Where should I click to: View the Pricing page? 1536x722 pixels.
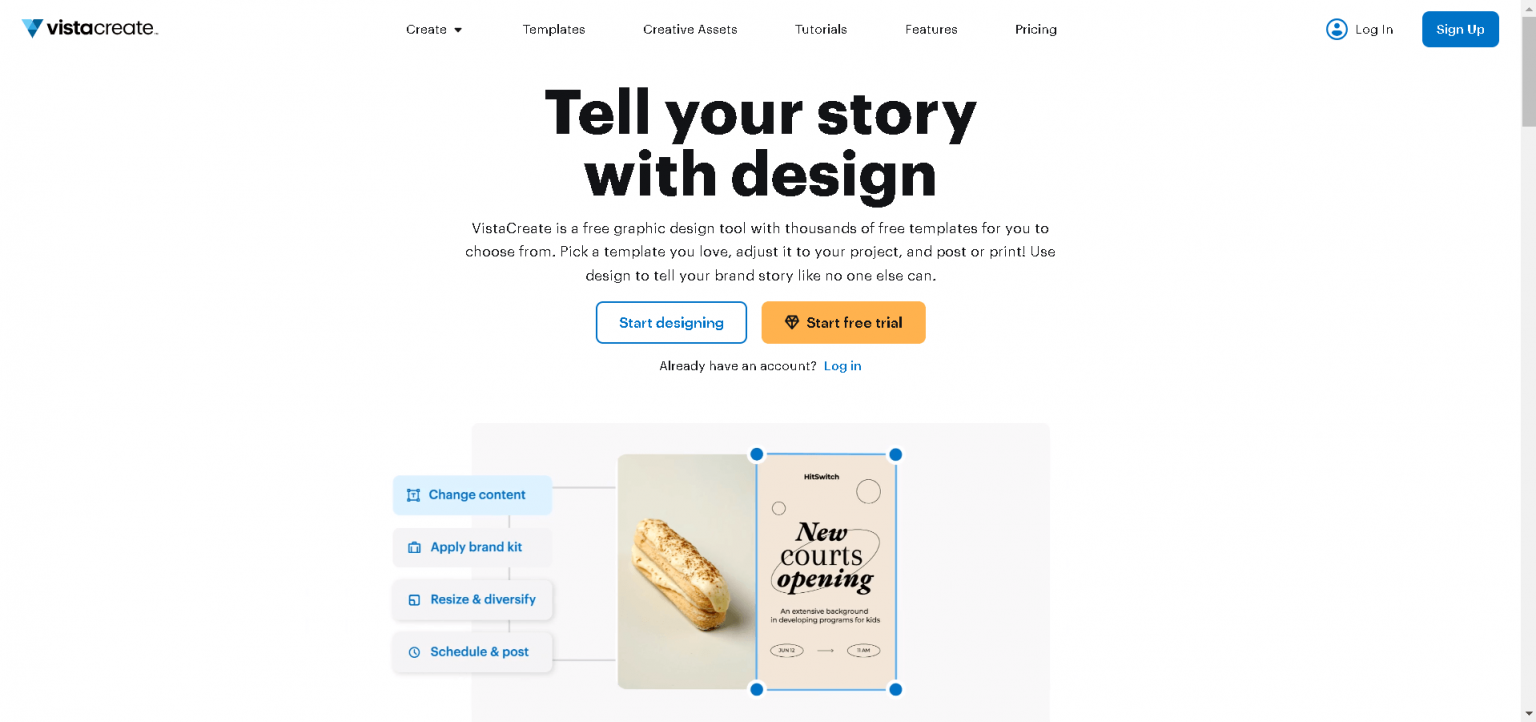1036,29
